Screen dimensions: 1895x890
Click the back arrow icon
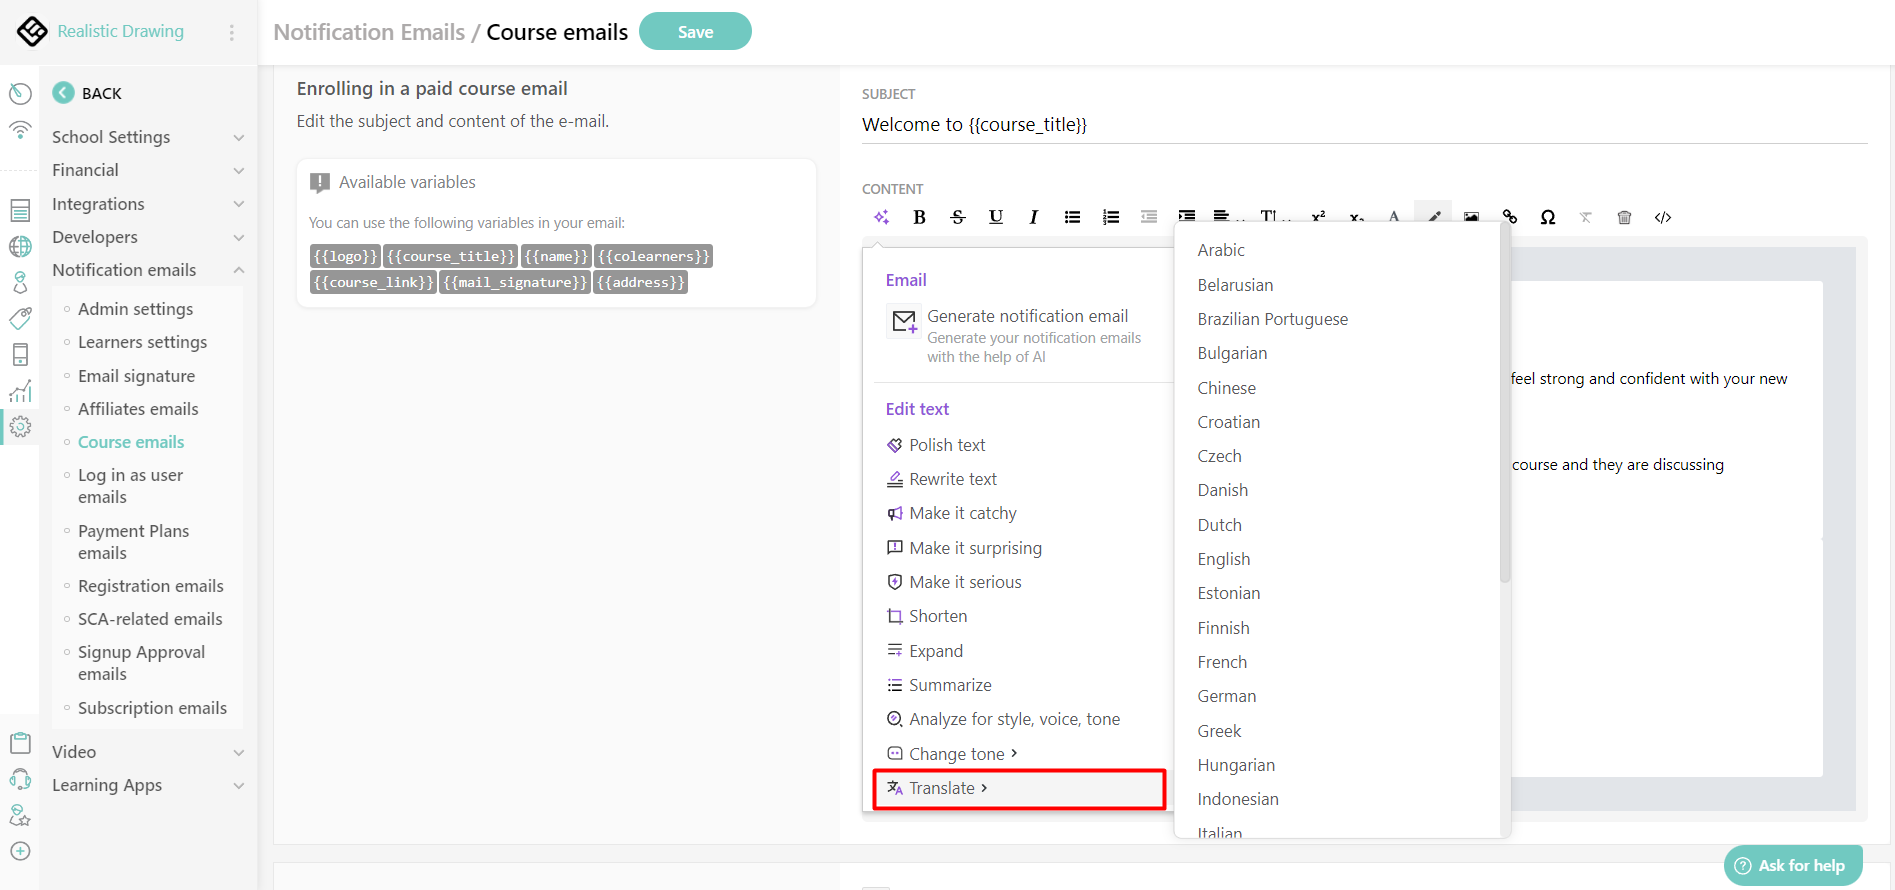point(63,93)
